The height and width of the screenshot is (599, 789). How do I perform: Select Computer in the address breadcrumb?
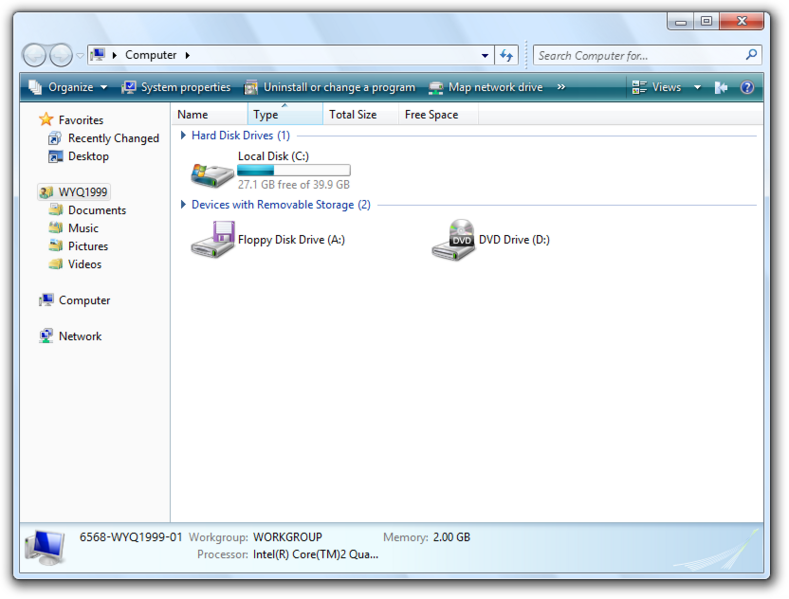coord(150,55)
